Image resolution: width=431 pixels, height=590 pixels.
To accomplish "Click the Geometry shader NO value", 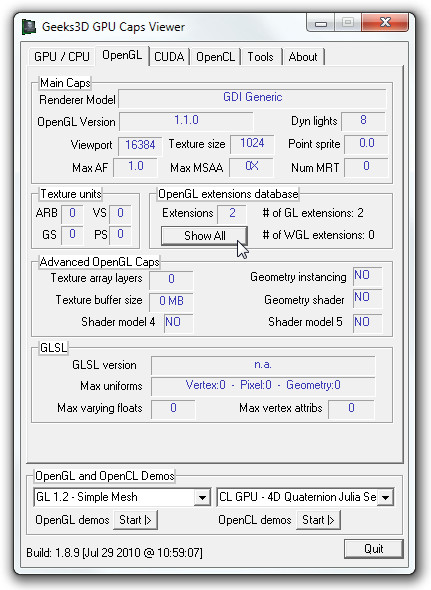I will 368,298.
